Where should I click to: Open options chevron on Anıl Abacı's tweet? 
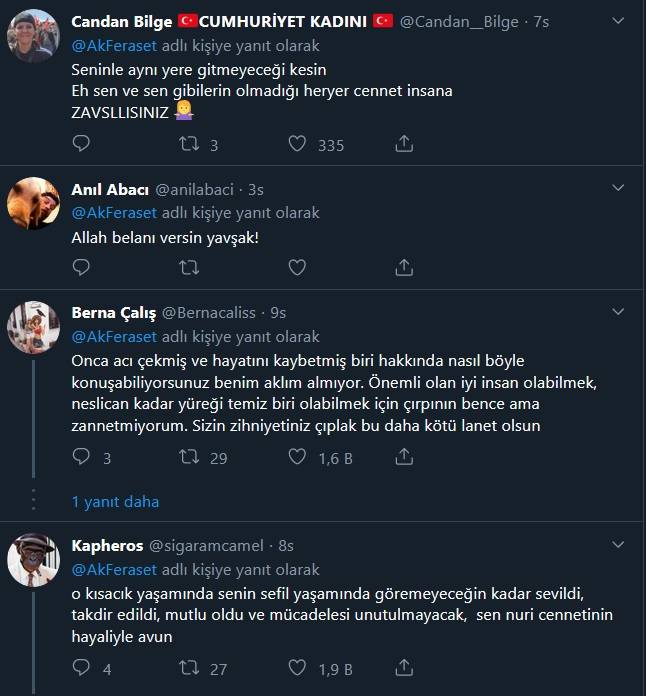[x=618, y=188]
